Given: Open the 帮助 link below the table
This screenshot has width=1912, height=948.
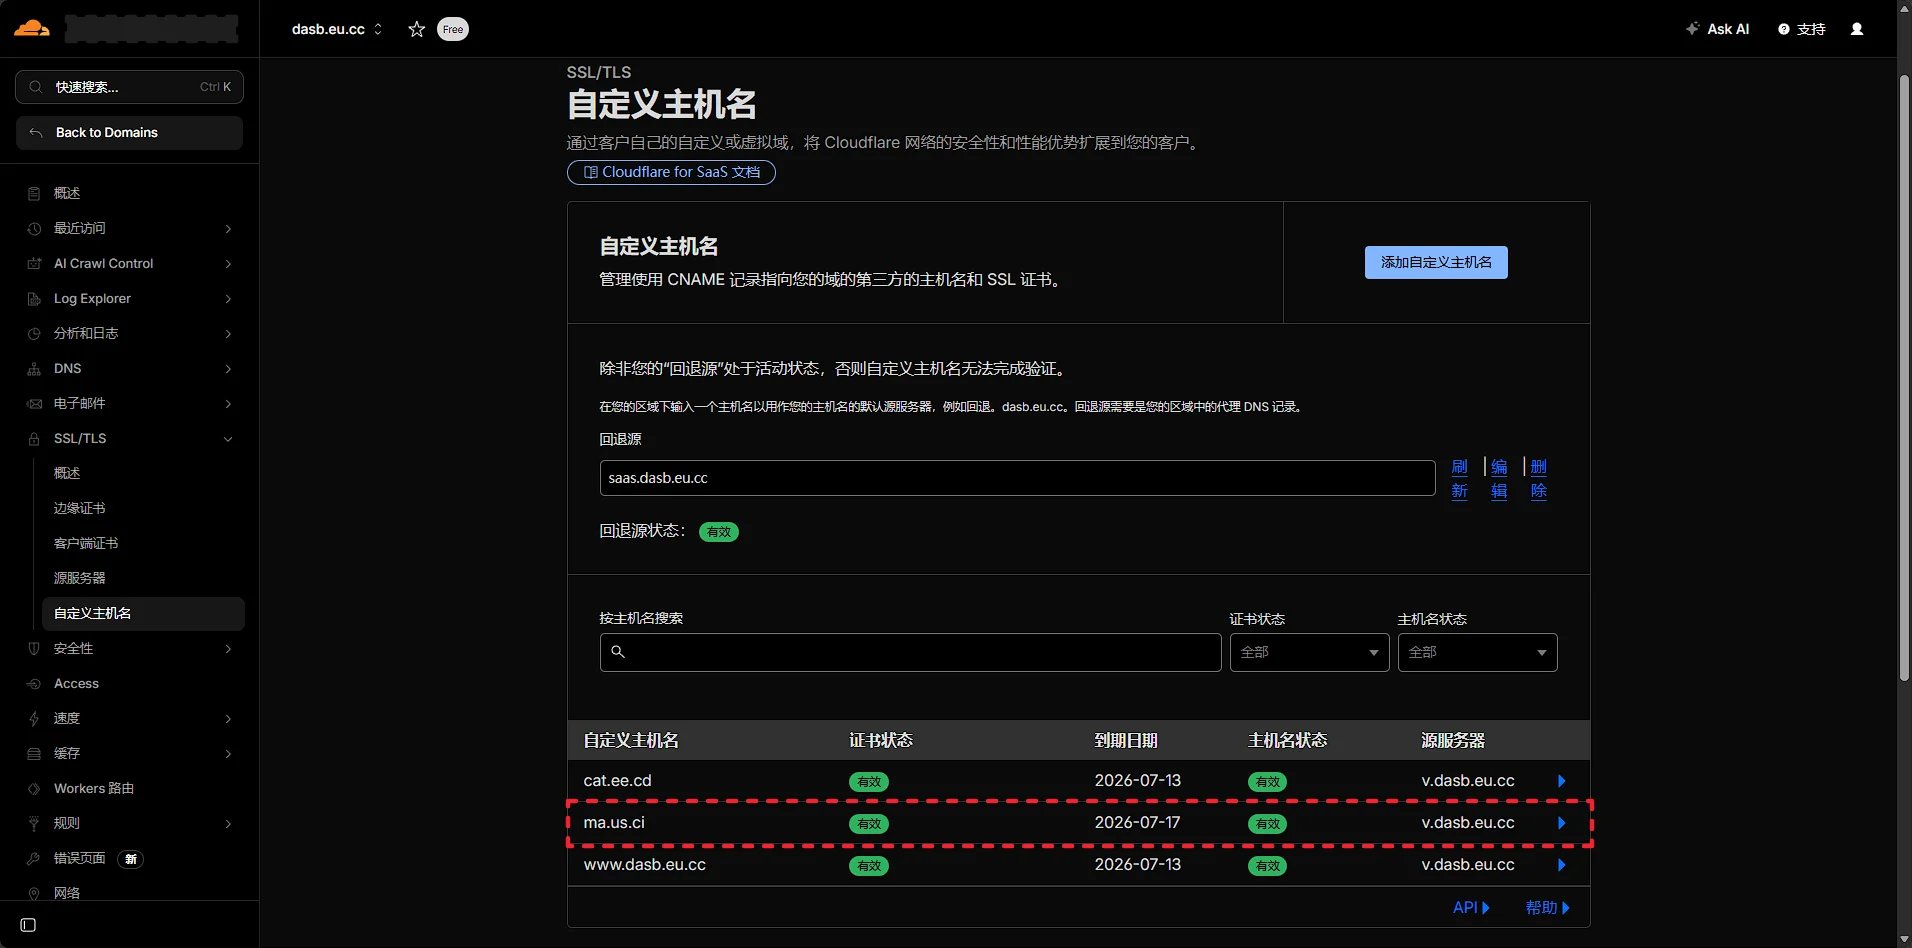Looking at the screenshot, I should [1547, 908].
